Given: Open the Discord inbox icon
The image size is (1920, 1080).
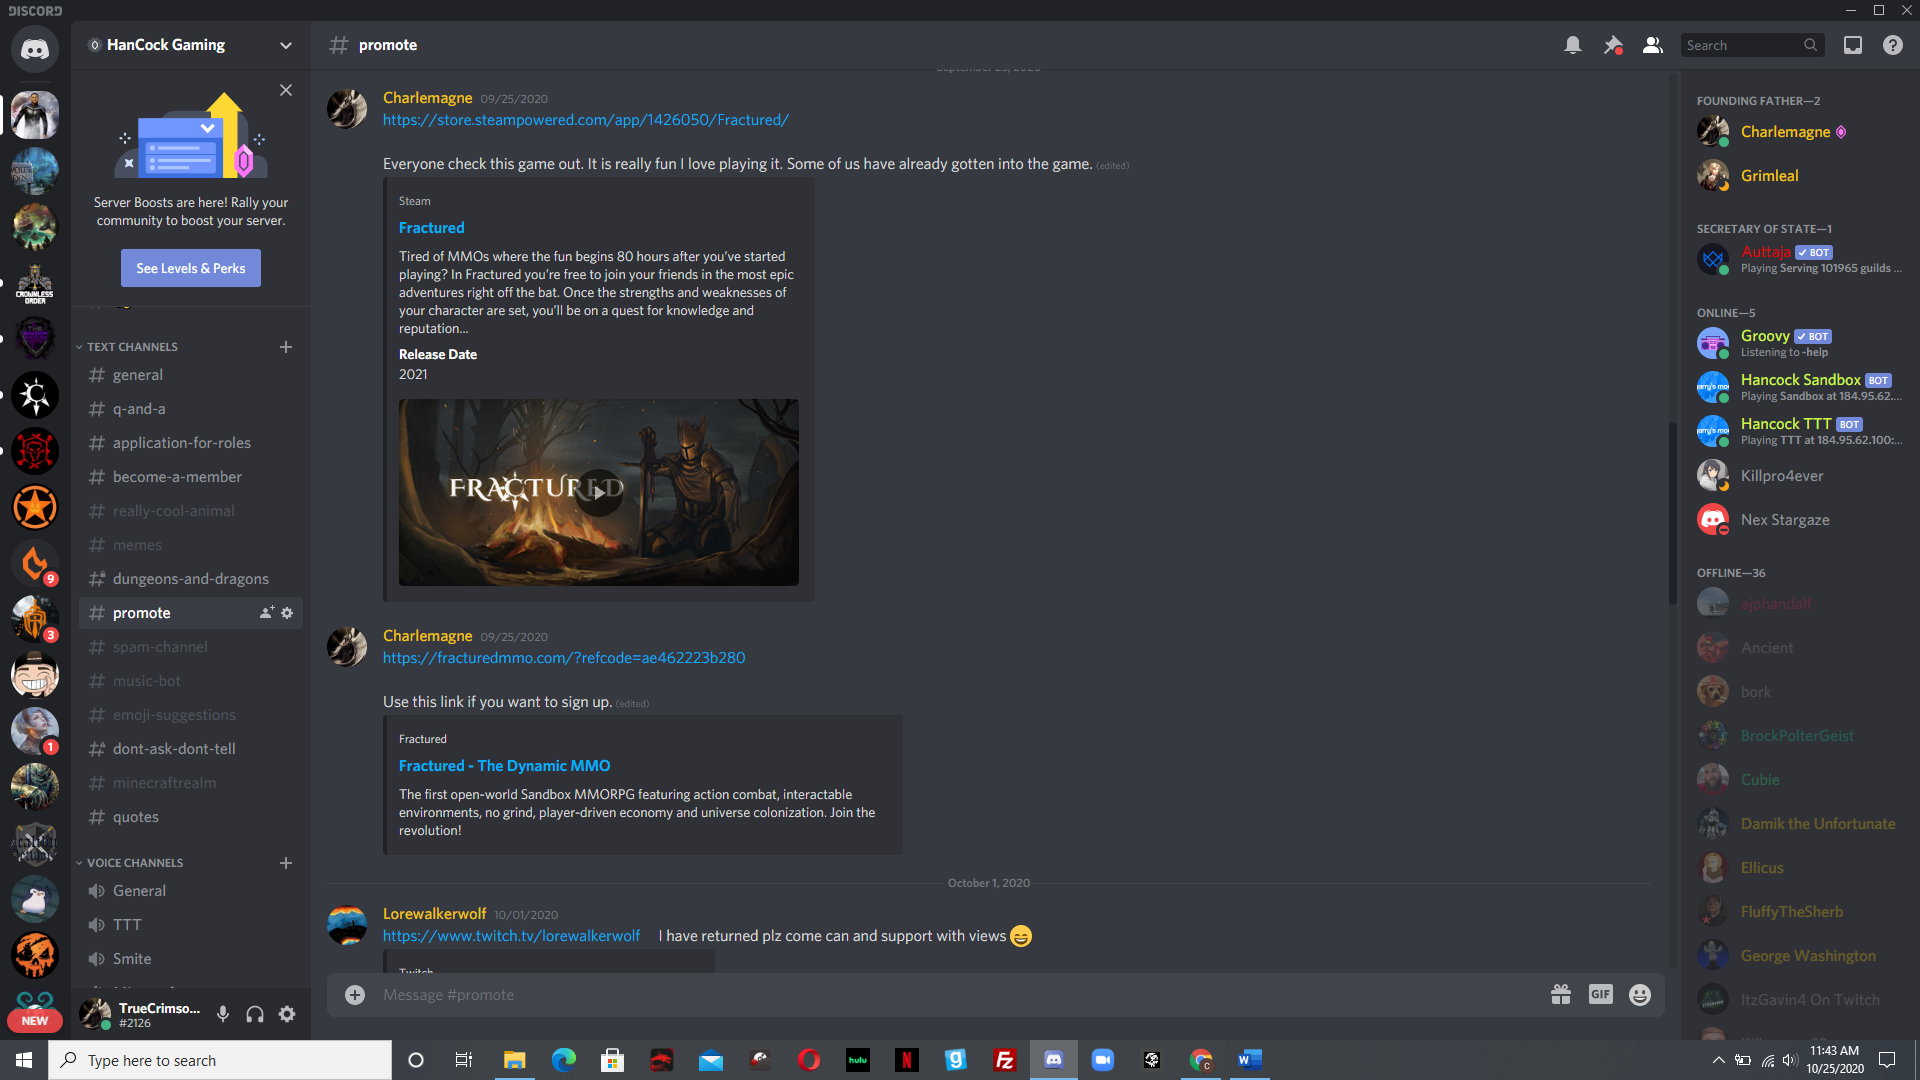Looking at the screenshot, I should 1853,45.
